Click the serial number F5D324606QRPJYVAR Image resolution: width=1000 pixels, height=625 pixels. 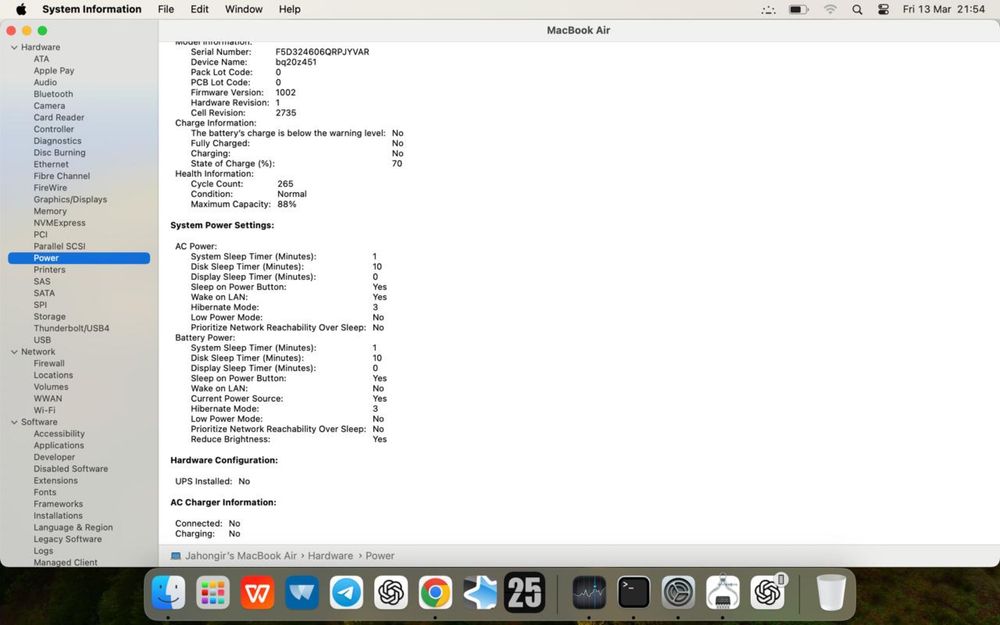coord(322,52)
